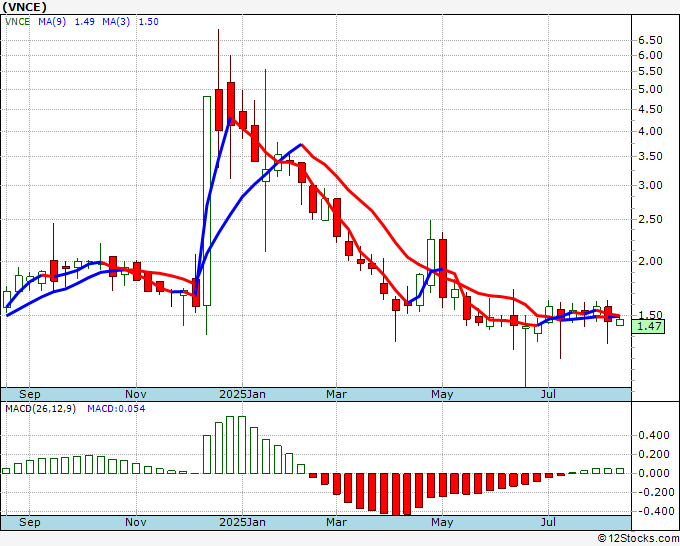Click the last green candle near 1.47
The image size is (680, 546).
pyautogui.click(x=620, y=322)
